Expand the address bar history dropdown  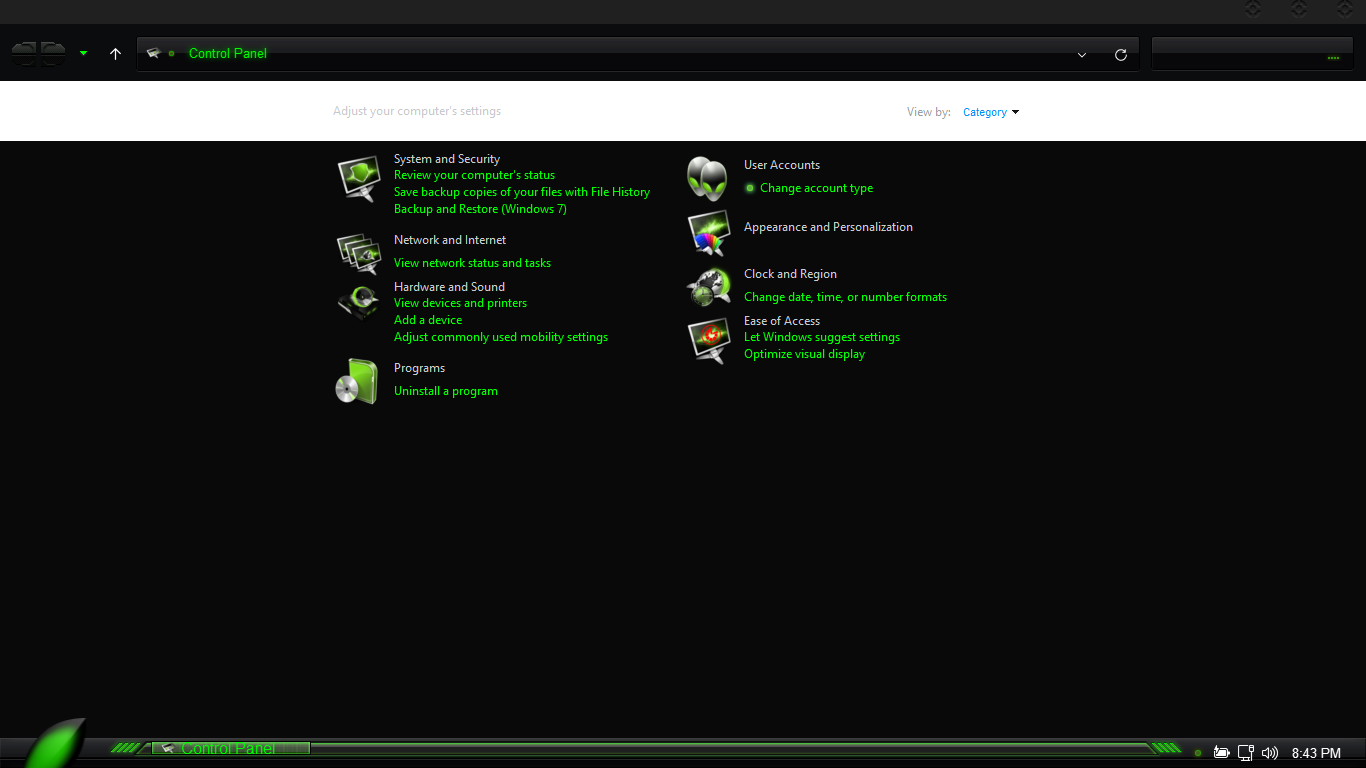(1082, 55)
